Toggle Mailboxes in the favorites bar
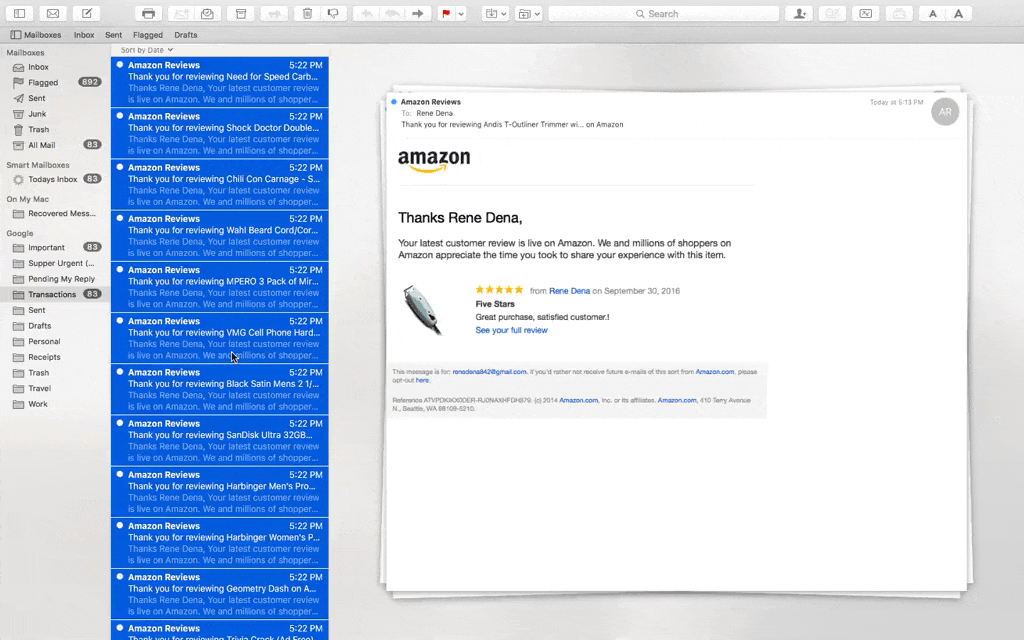The height and width of the screenshot is (640, 1024). 36,35
